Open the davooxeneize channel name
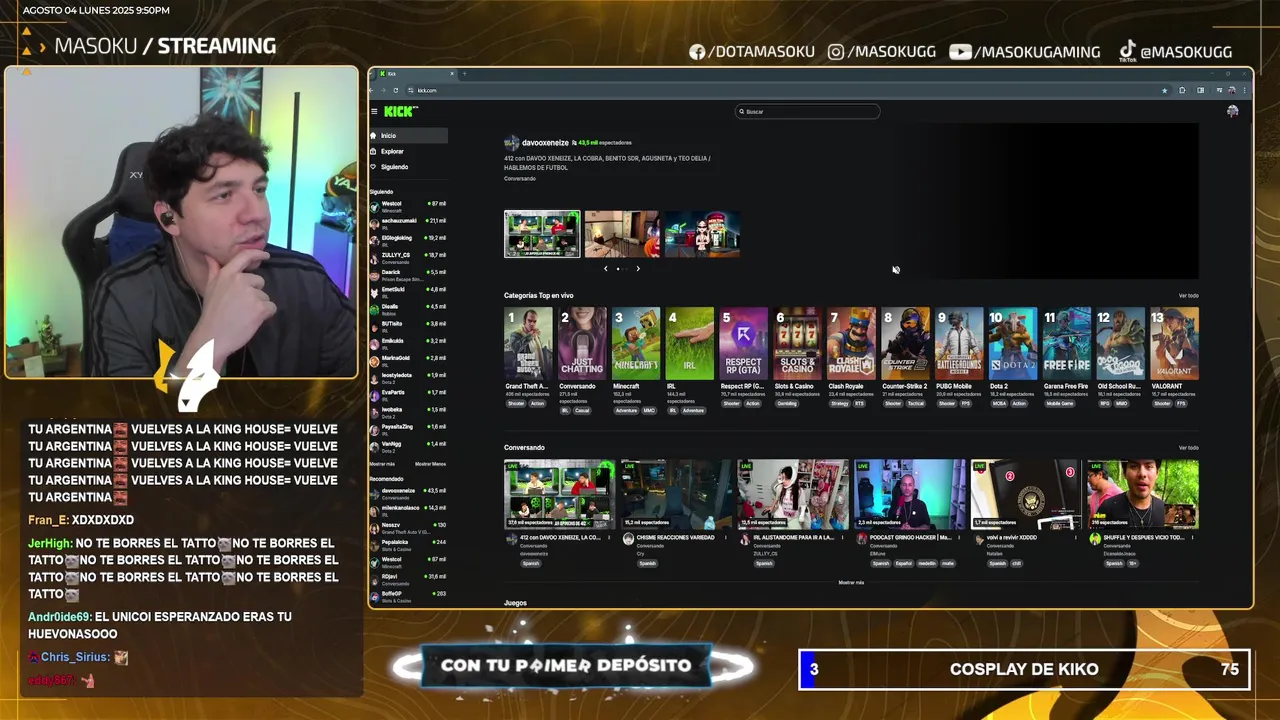This screenshot has height=720, width=1280. [545, 143]
